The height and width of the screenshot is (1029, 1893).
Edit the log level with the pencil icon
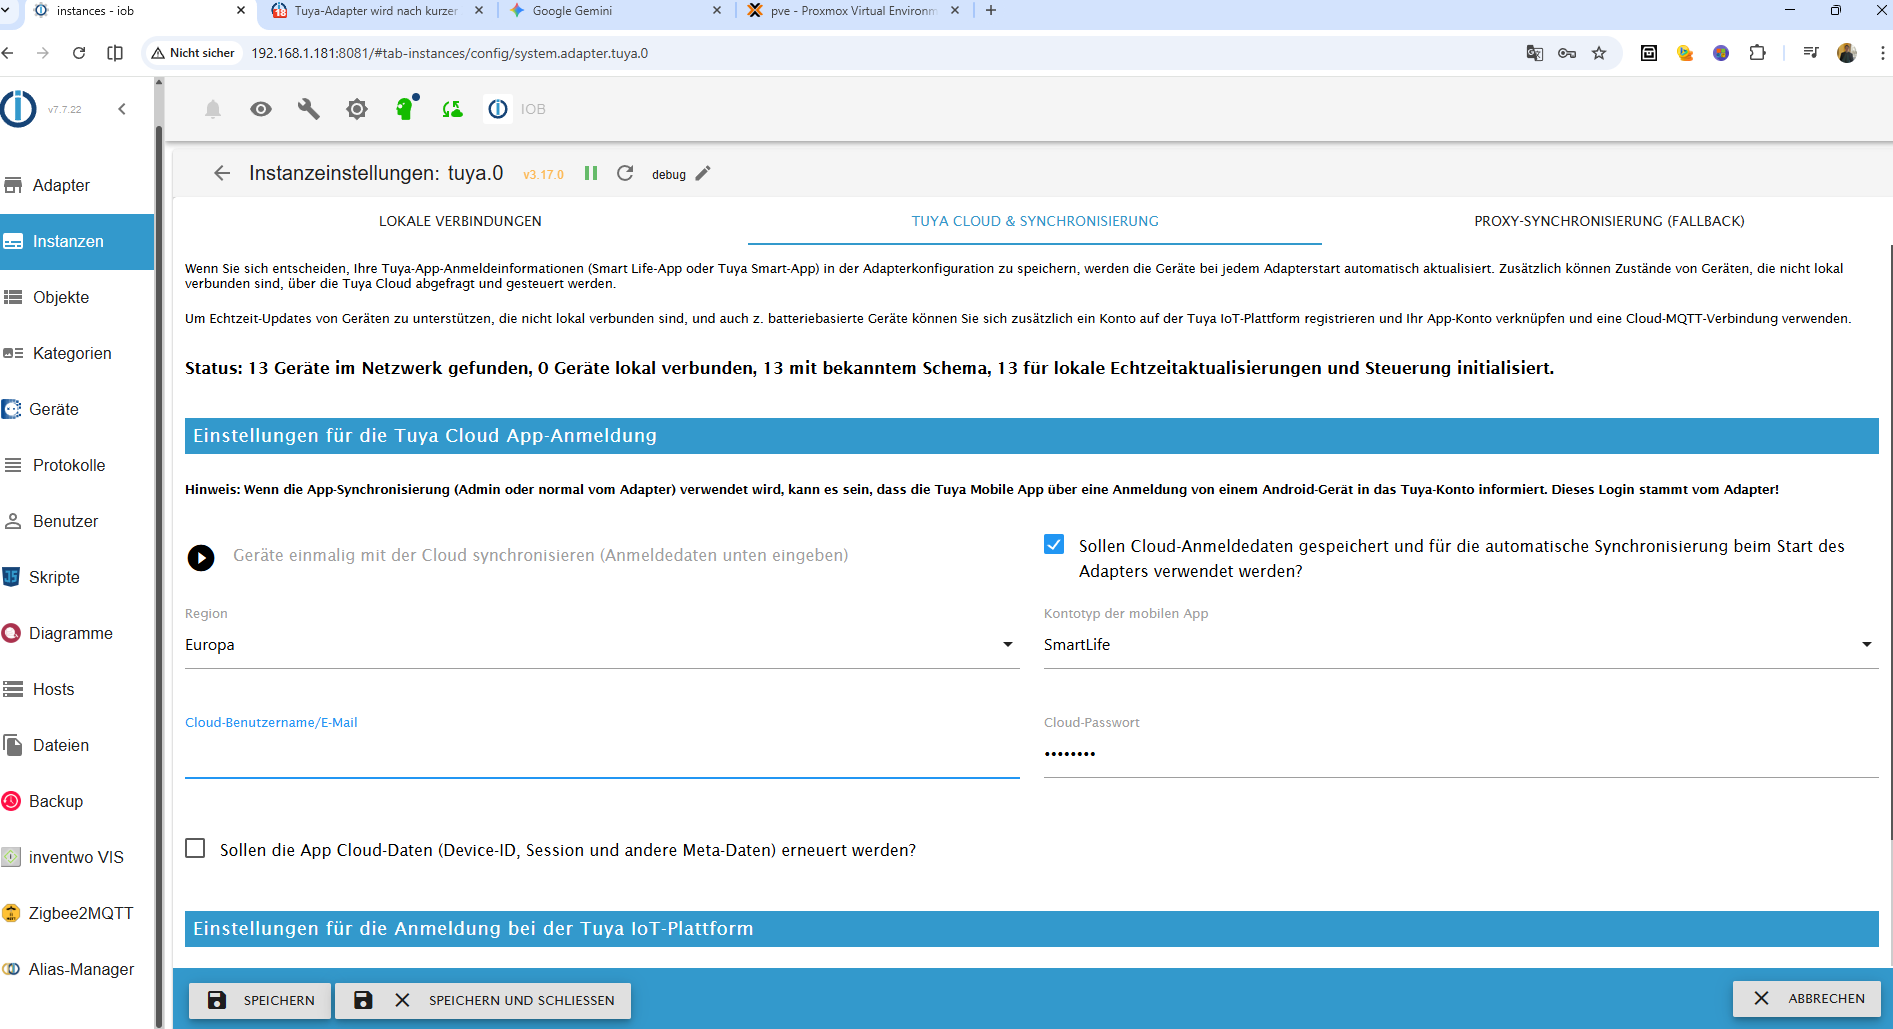pos(702,173)
